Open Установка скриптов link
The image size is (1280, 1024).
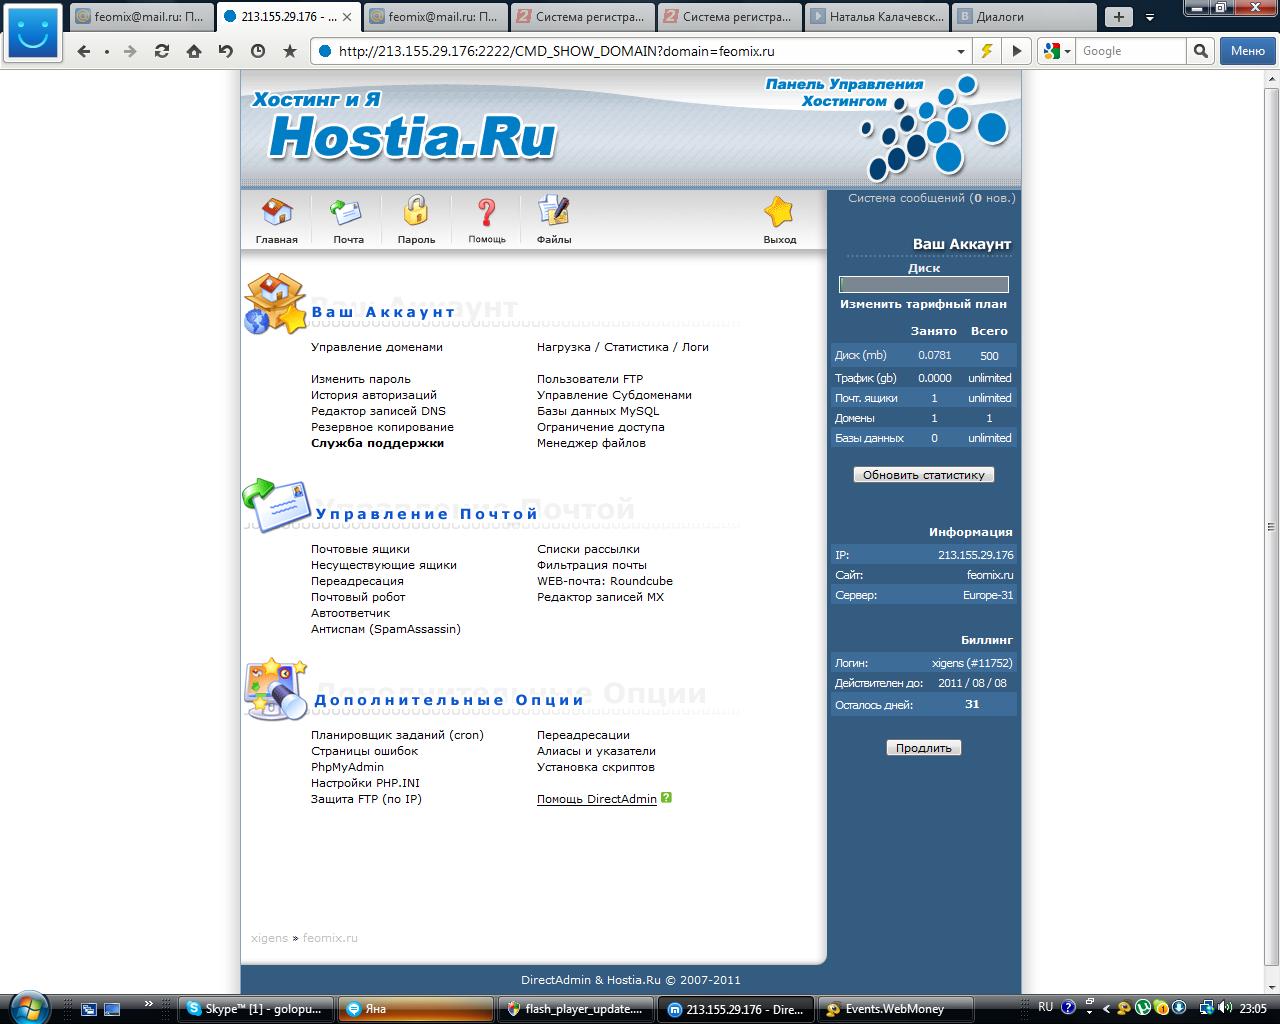click(596, 767)
